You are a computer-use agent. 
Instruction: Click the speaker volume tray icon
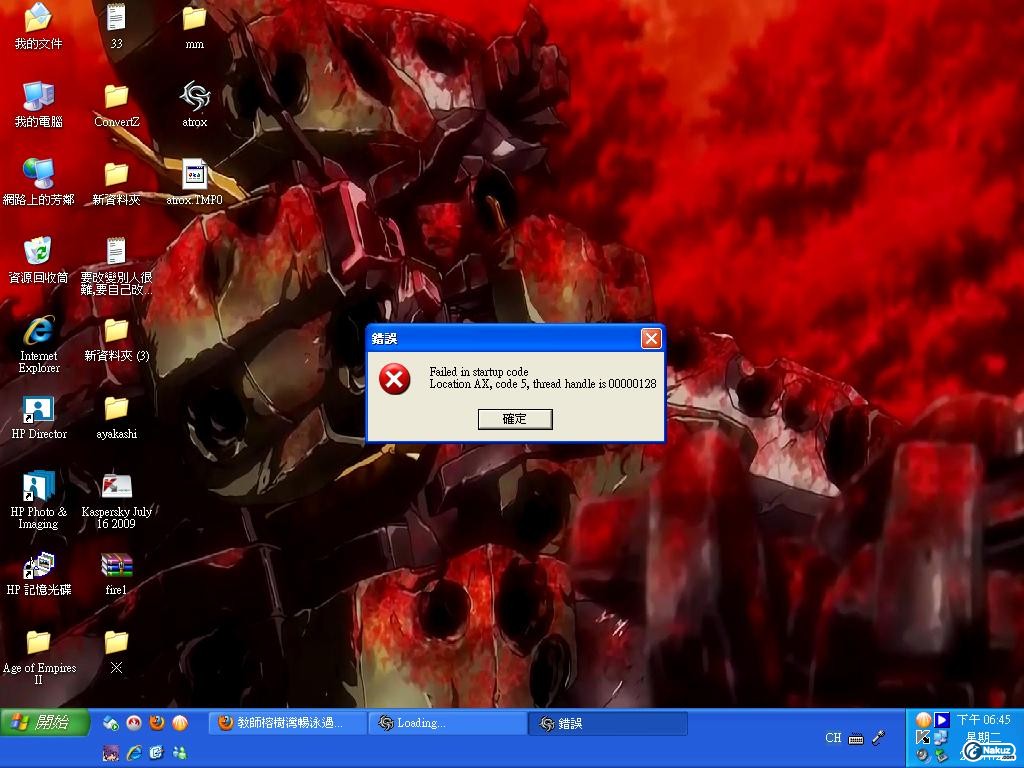(x=923, y=755)
